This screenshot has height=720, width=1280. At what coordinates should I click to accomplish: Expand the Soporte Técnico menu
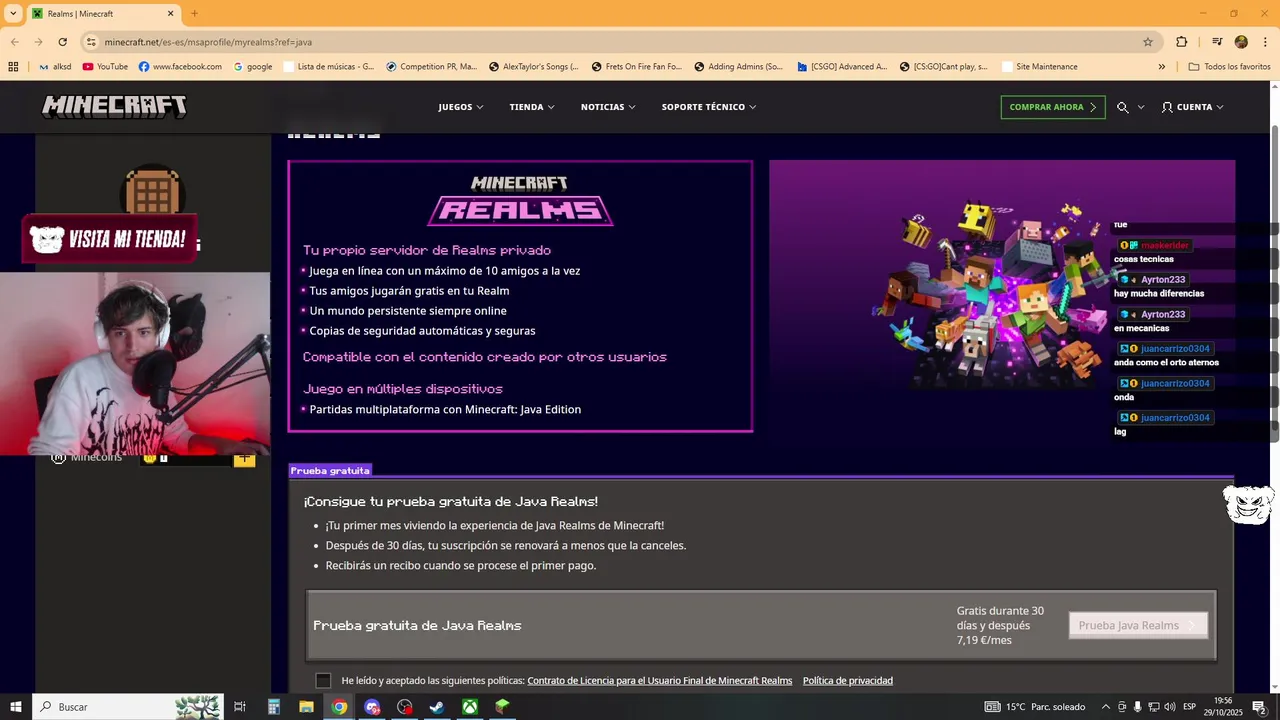[709, 107]
